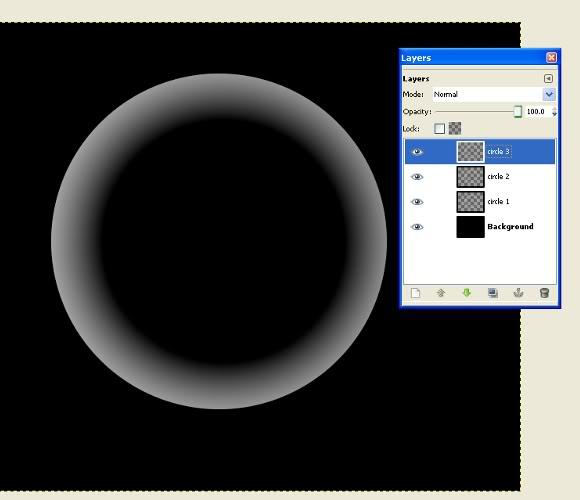Lower the layer with green down arrow
This screenshot has width=580, height=500.
coord(466,293)
